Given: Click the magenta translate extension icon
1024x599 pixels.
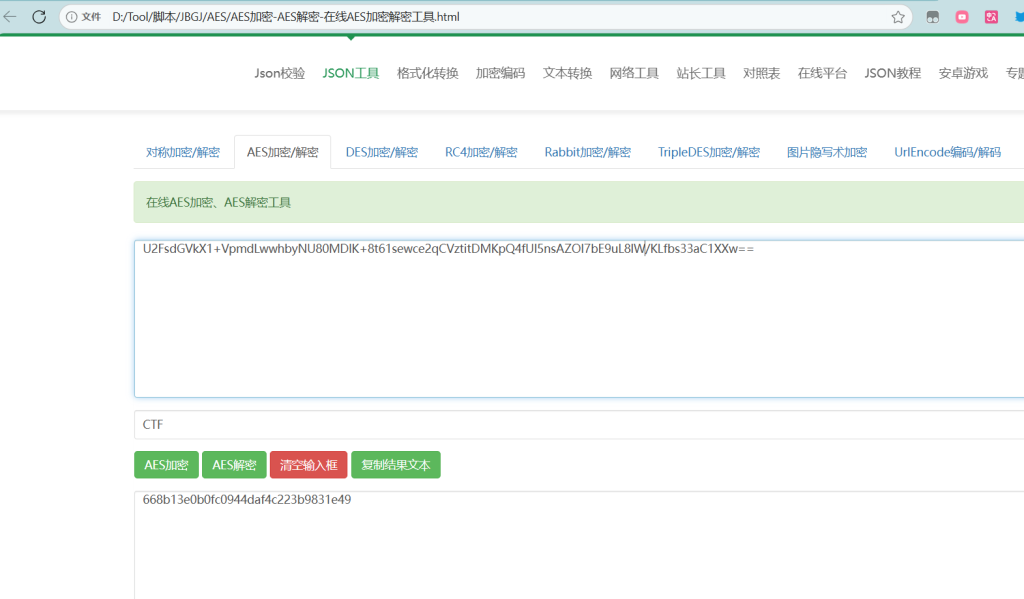Looking at the screenshot, I should click(x=991, y=17).
